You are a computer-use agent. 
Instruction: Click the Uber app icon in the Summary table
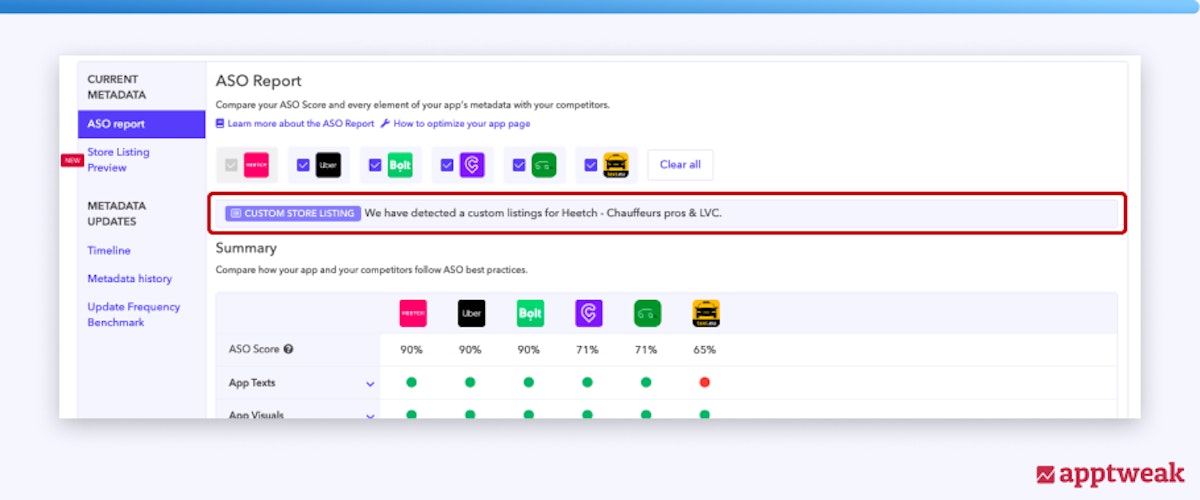click(x=471, y=313)
